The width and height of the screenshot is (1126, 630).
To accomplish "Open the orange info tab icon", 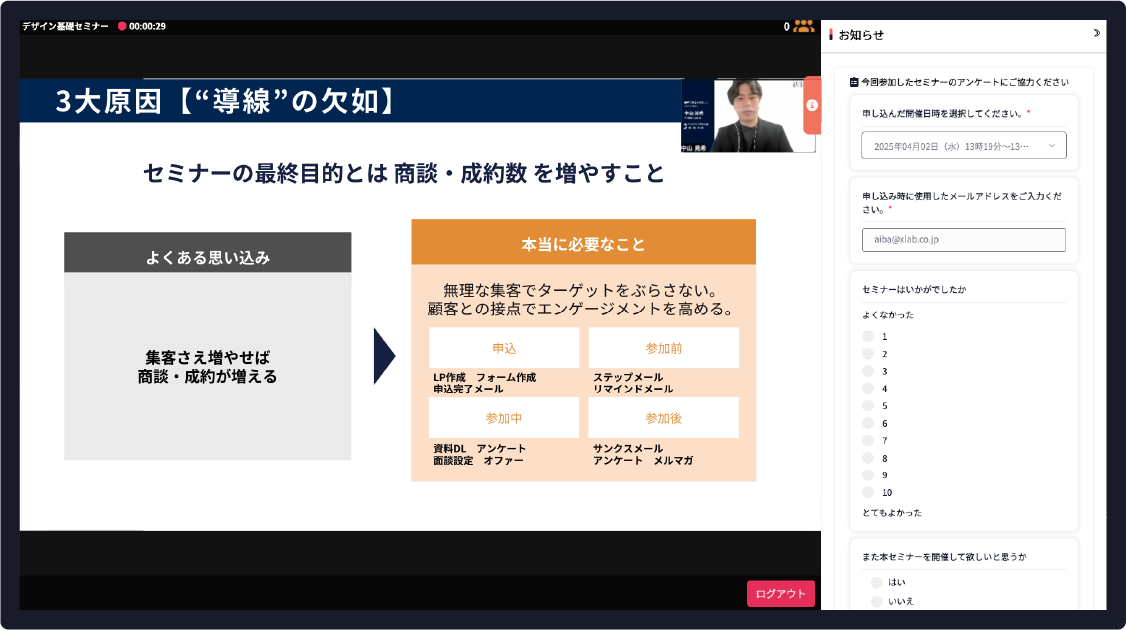I will [x=812, y=105].
